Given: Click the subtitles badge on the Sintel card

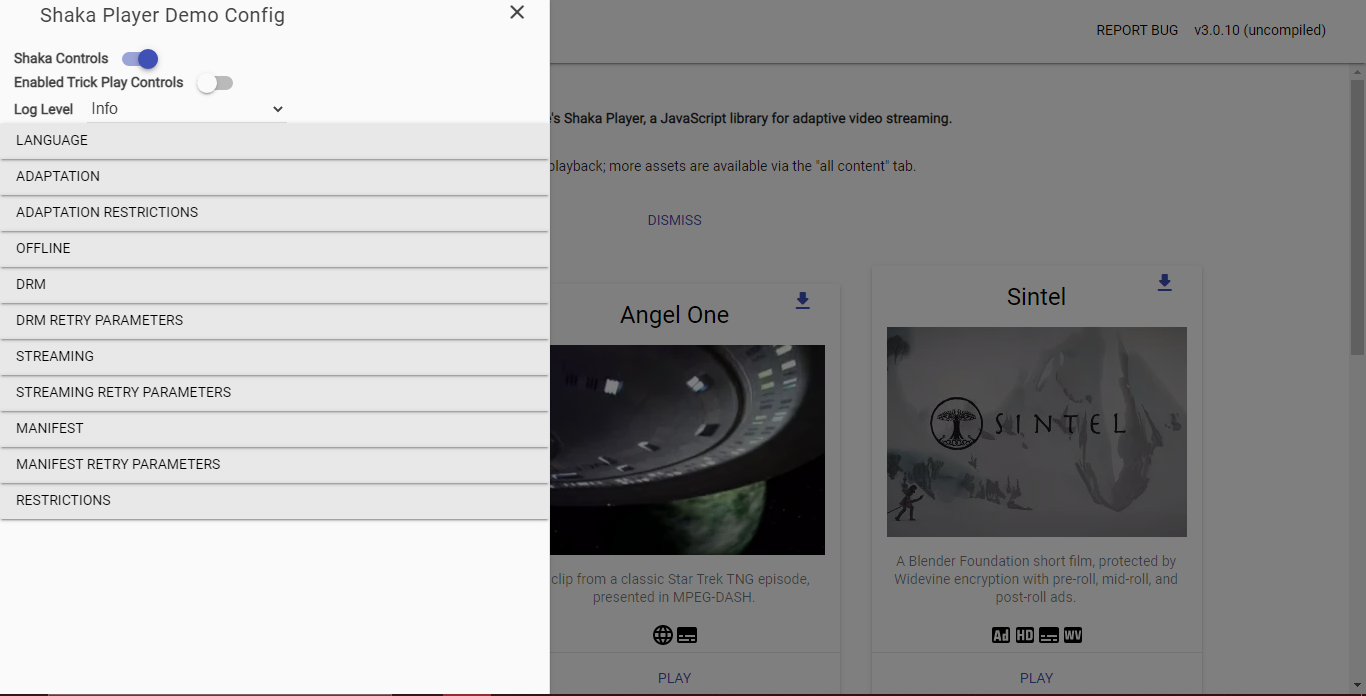Looking at the screenshot, I should point(1048,634).
